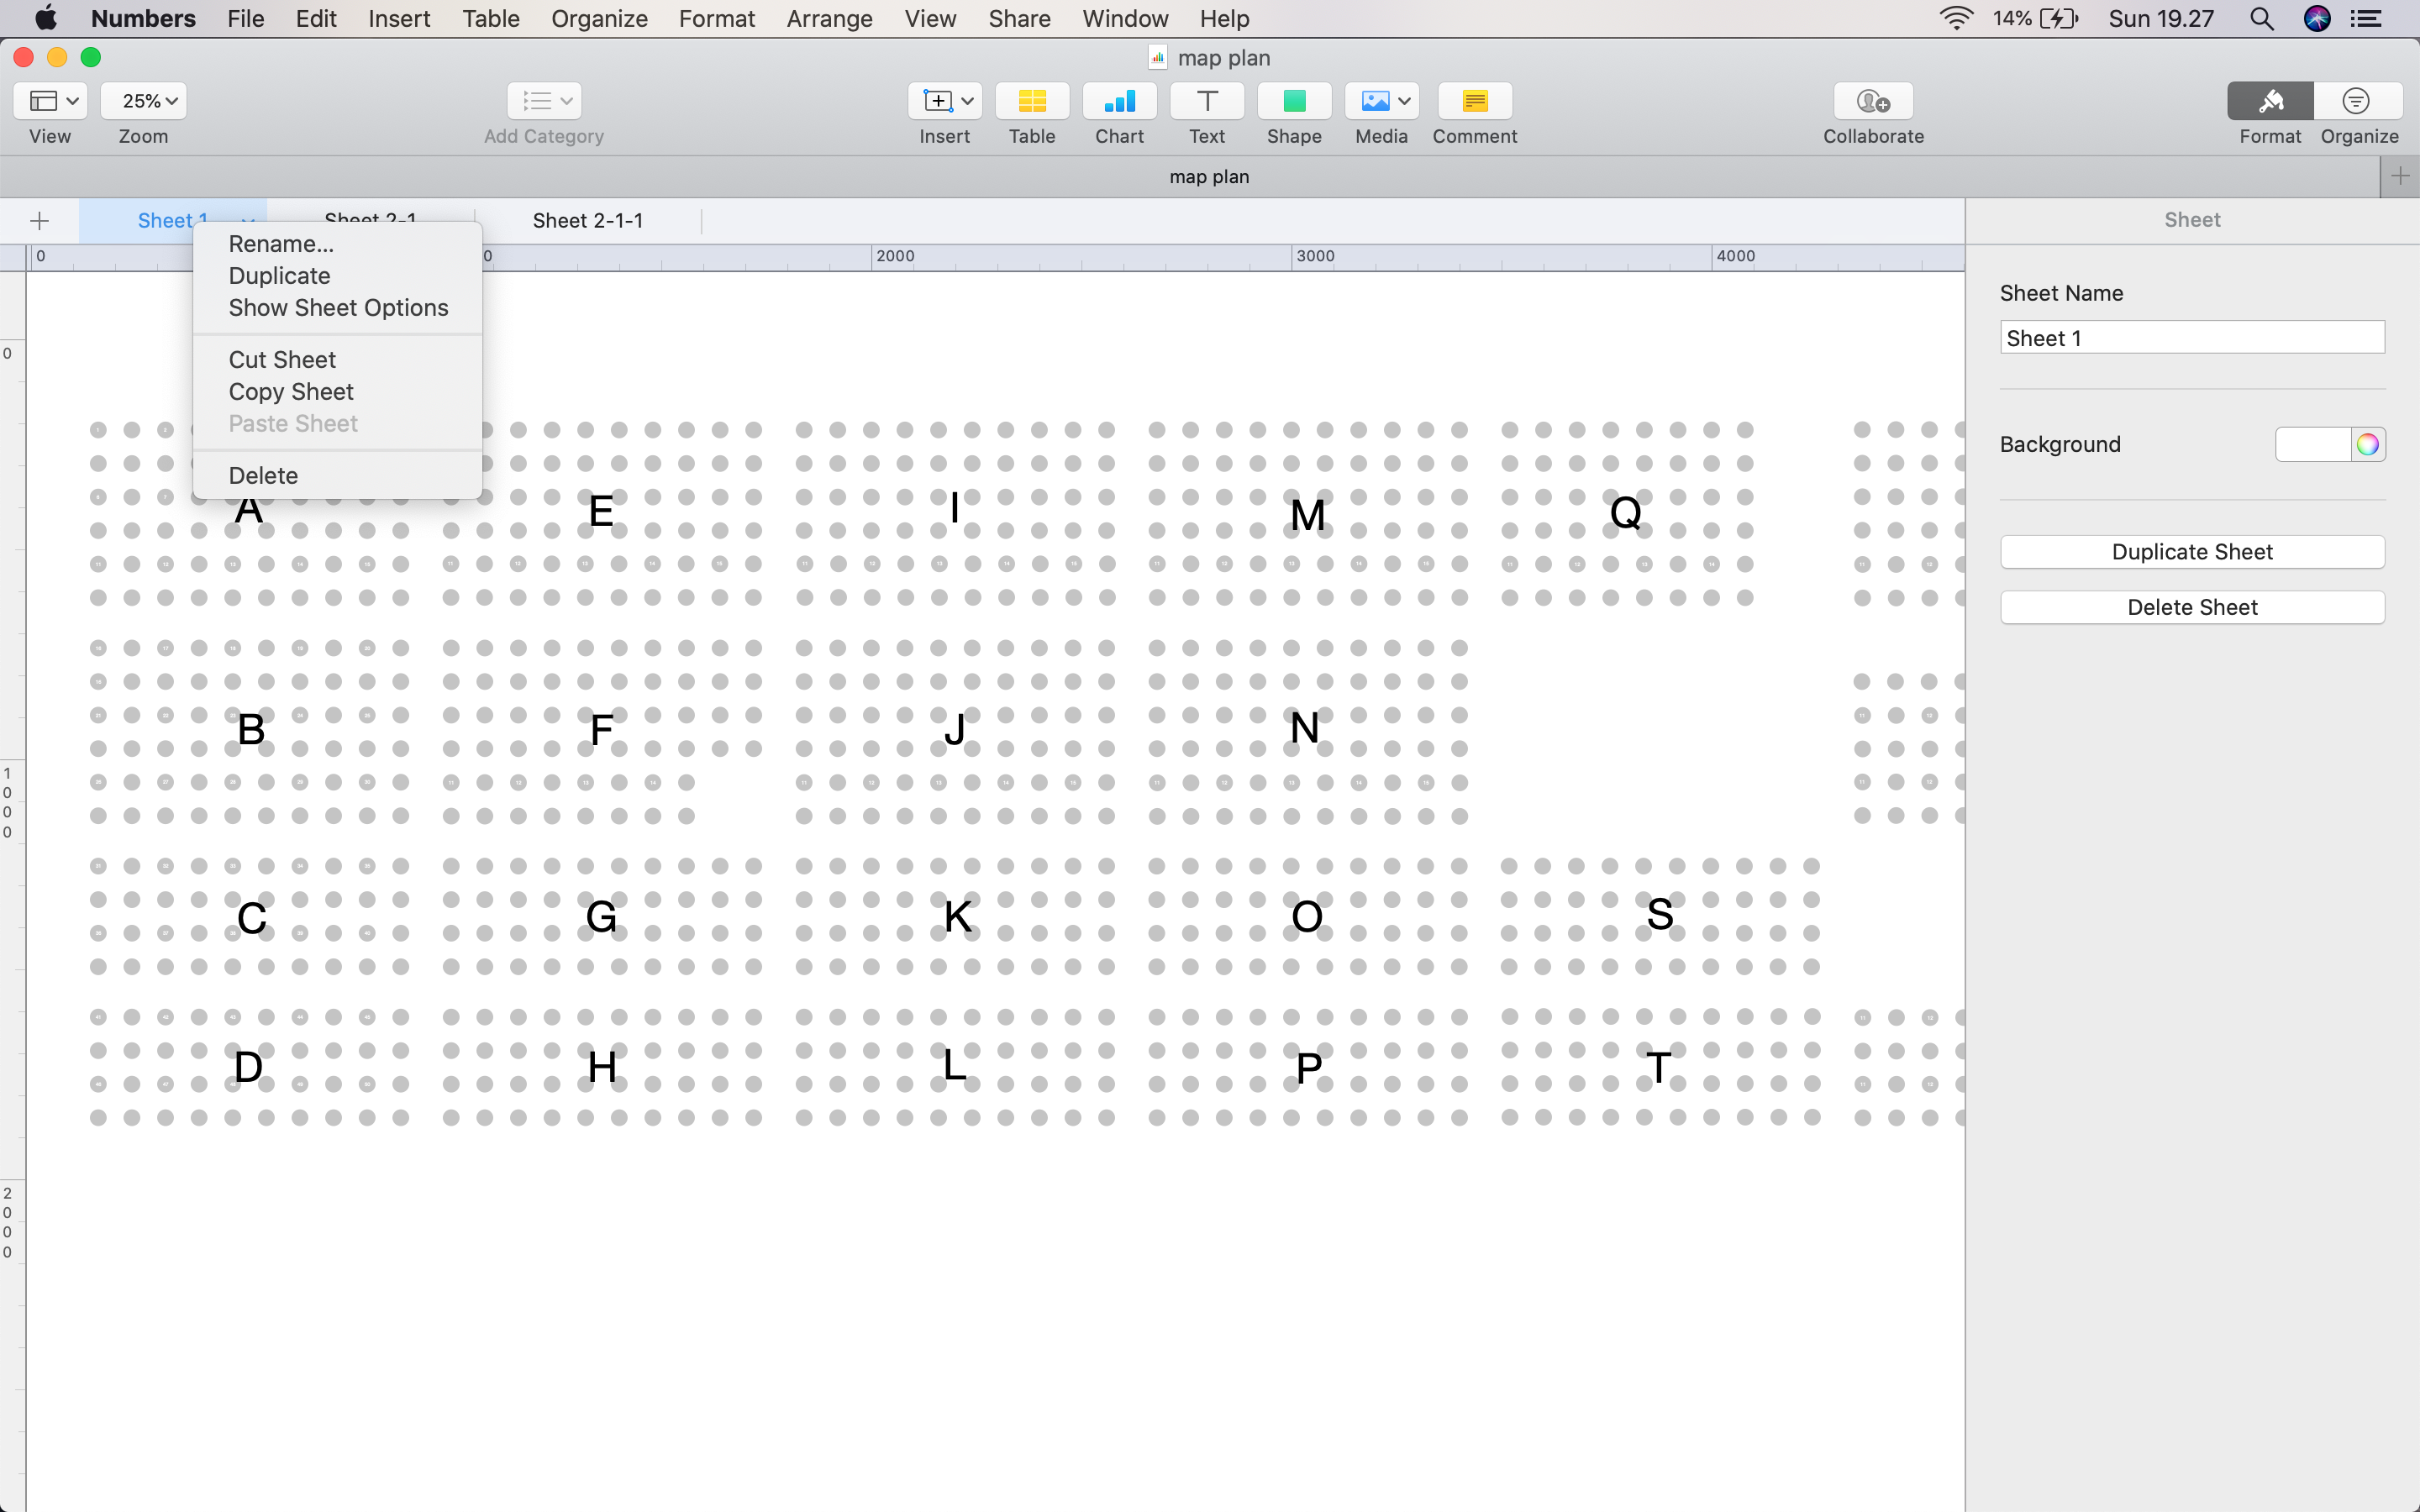This screenshot has height=1512, width=2420.
Task: Open the Background color wheel picker
Action: 2367,445
